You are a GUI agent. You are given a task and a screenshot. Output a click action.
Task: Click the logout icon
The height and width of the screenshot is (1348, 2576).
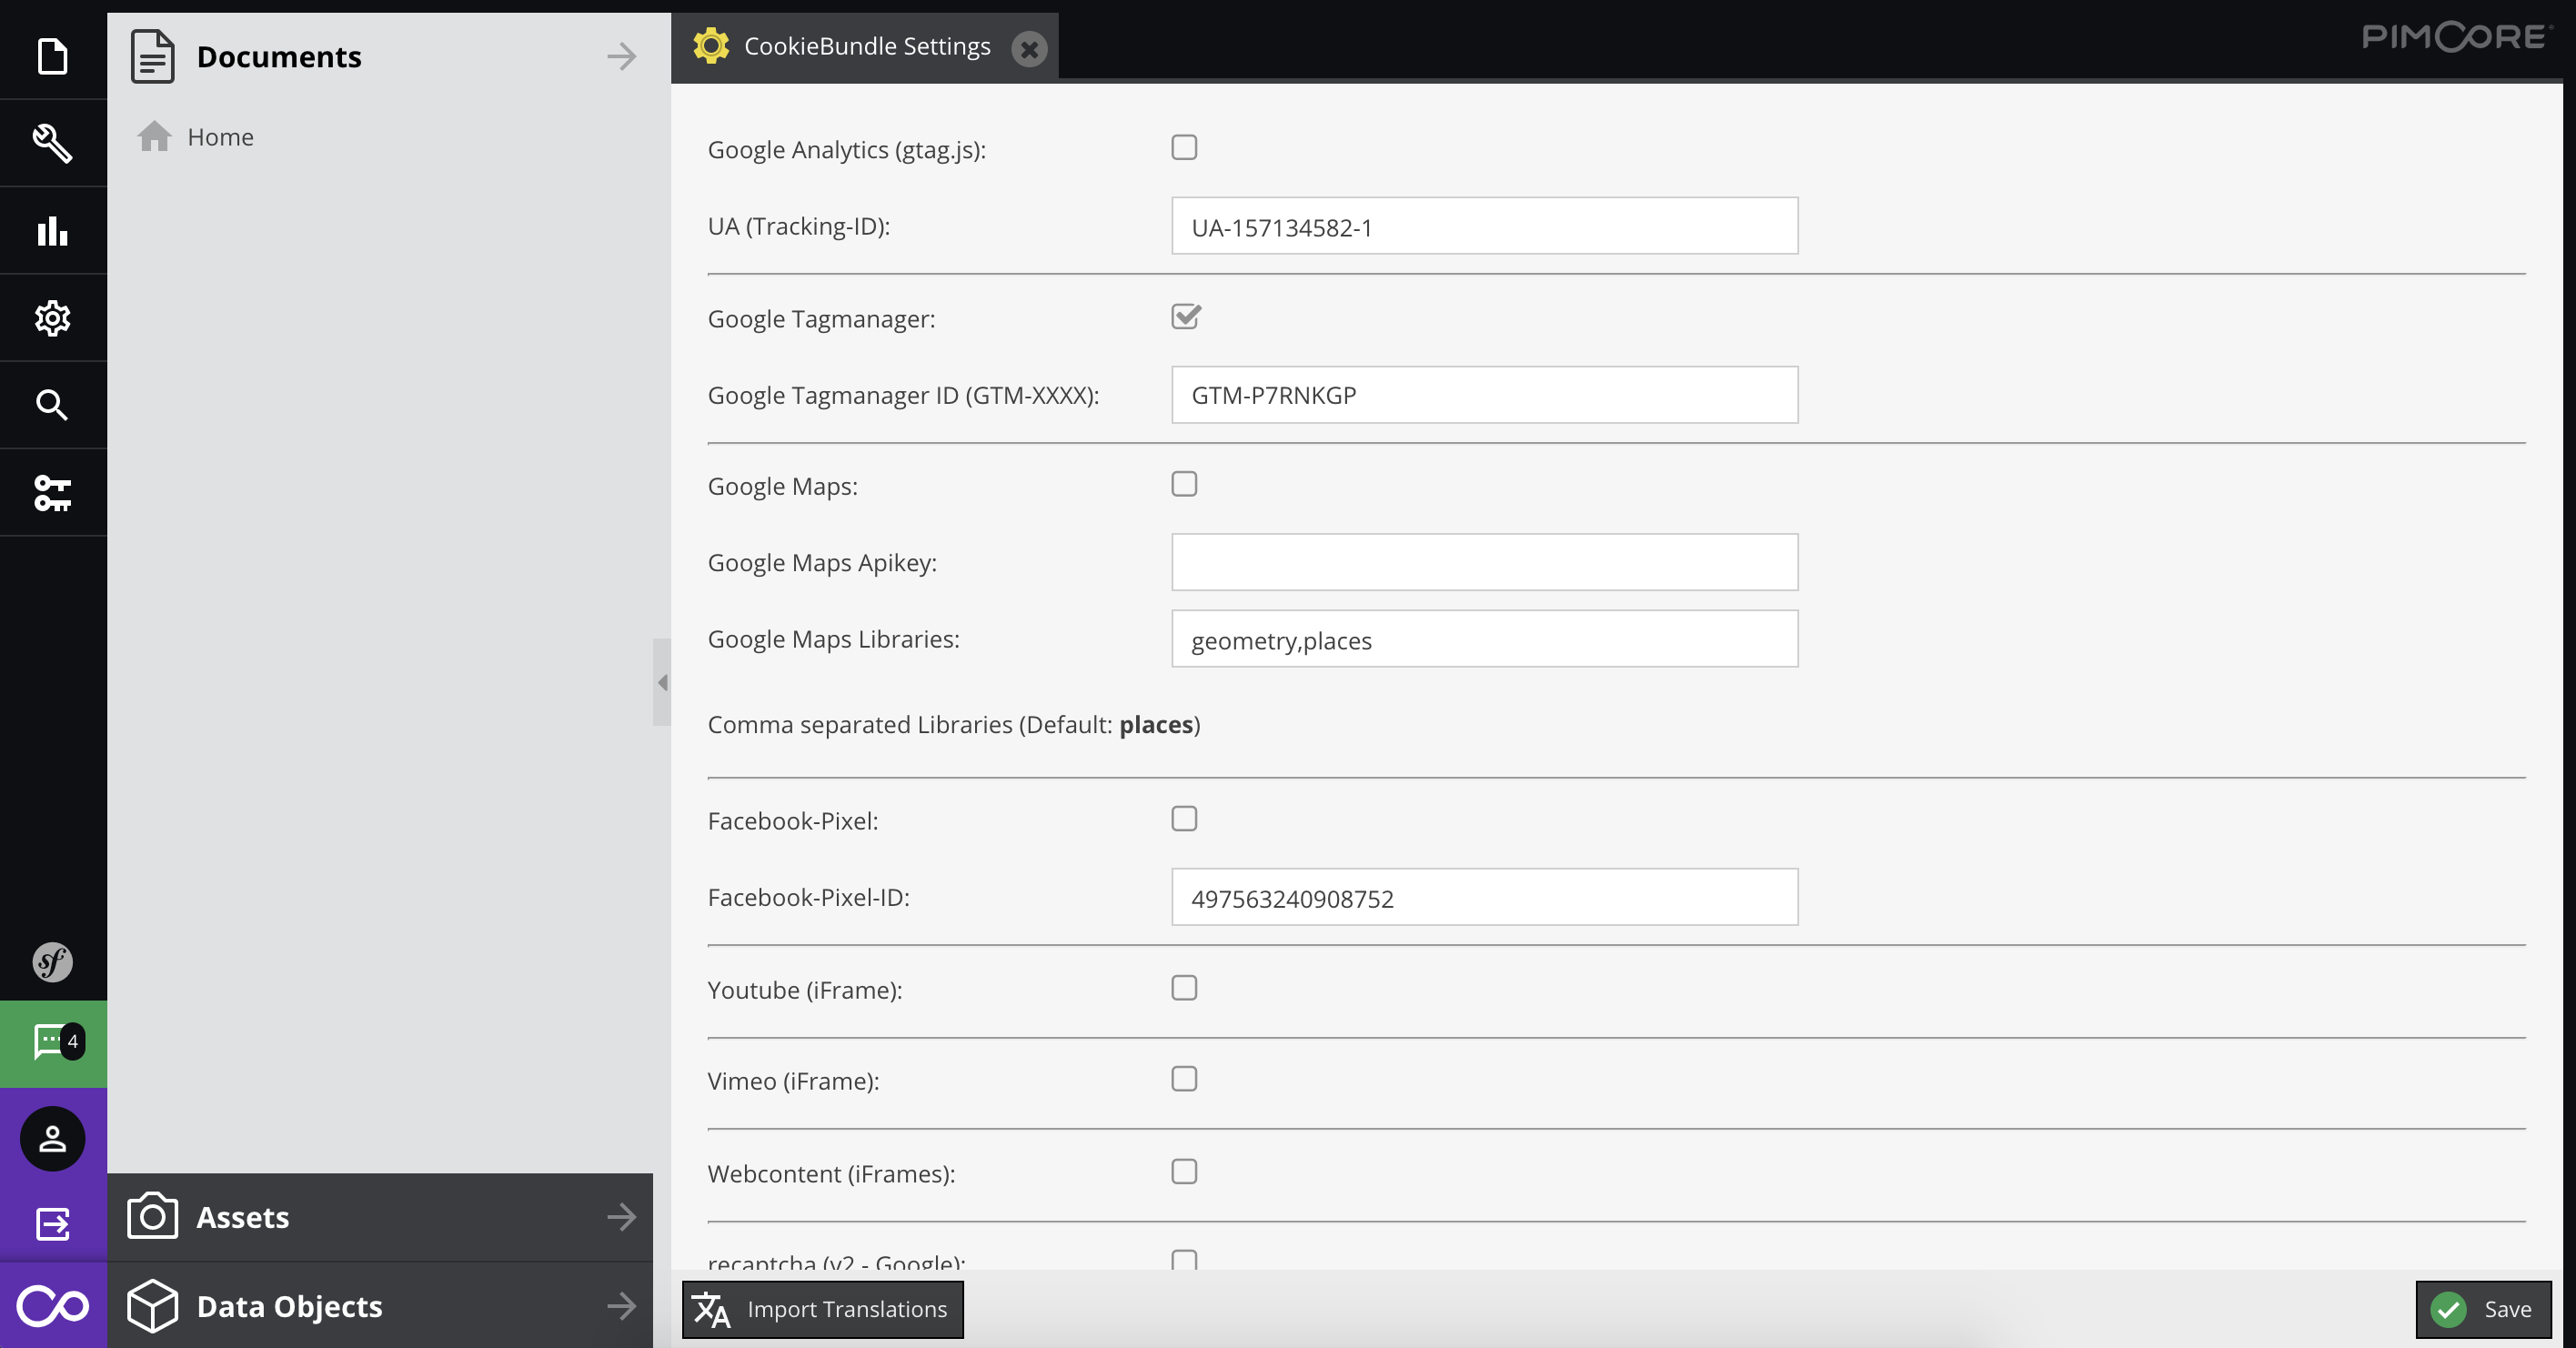click(52, 1224)
